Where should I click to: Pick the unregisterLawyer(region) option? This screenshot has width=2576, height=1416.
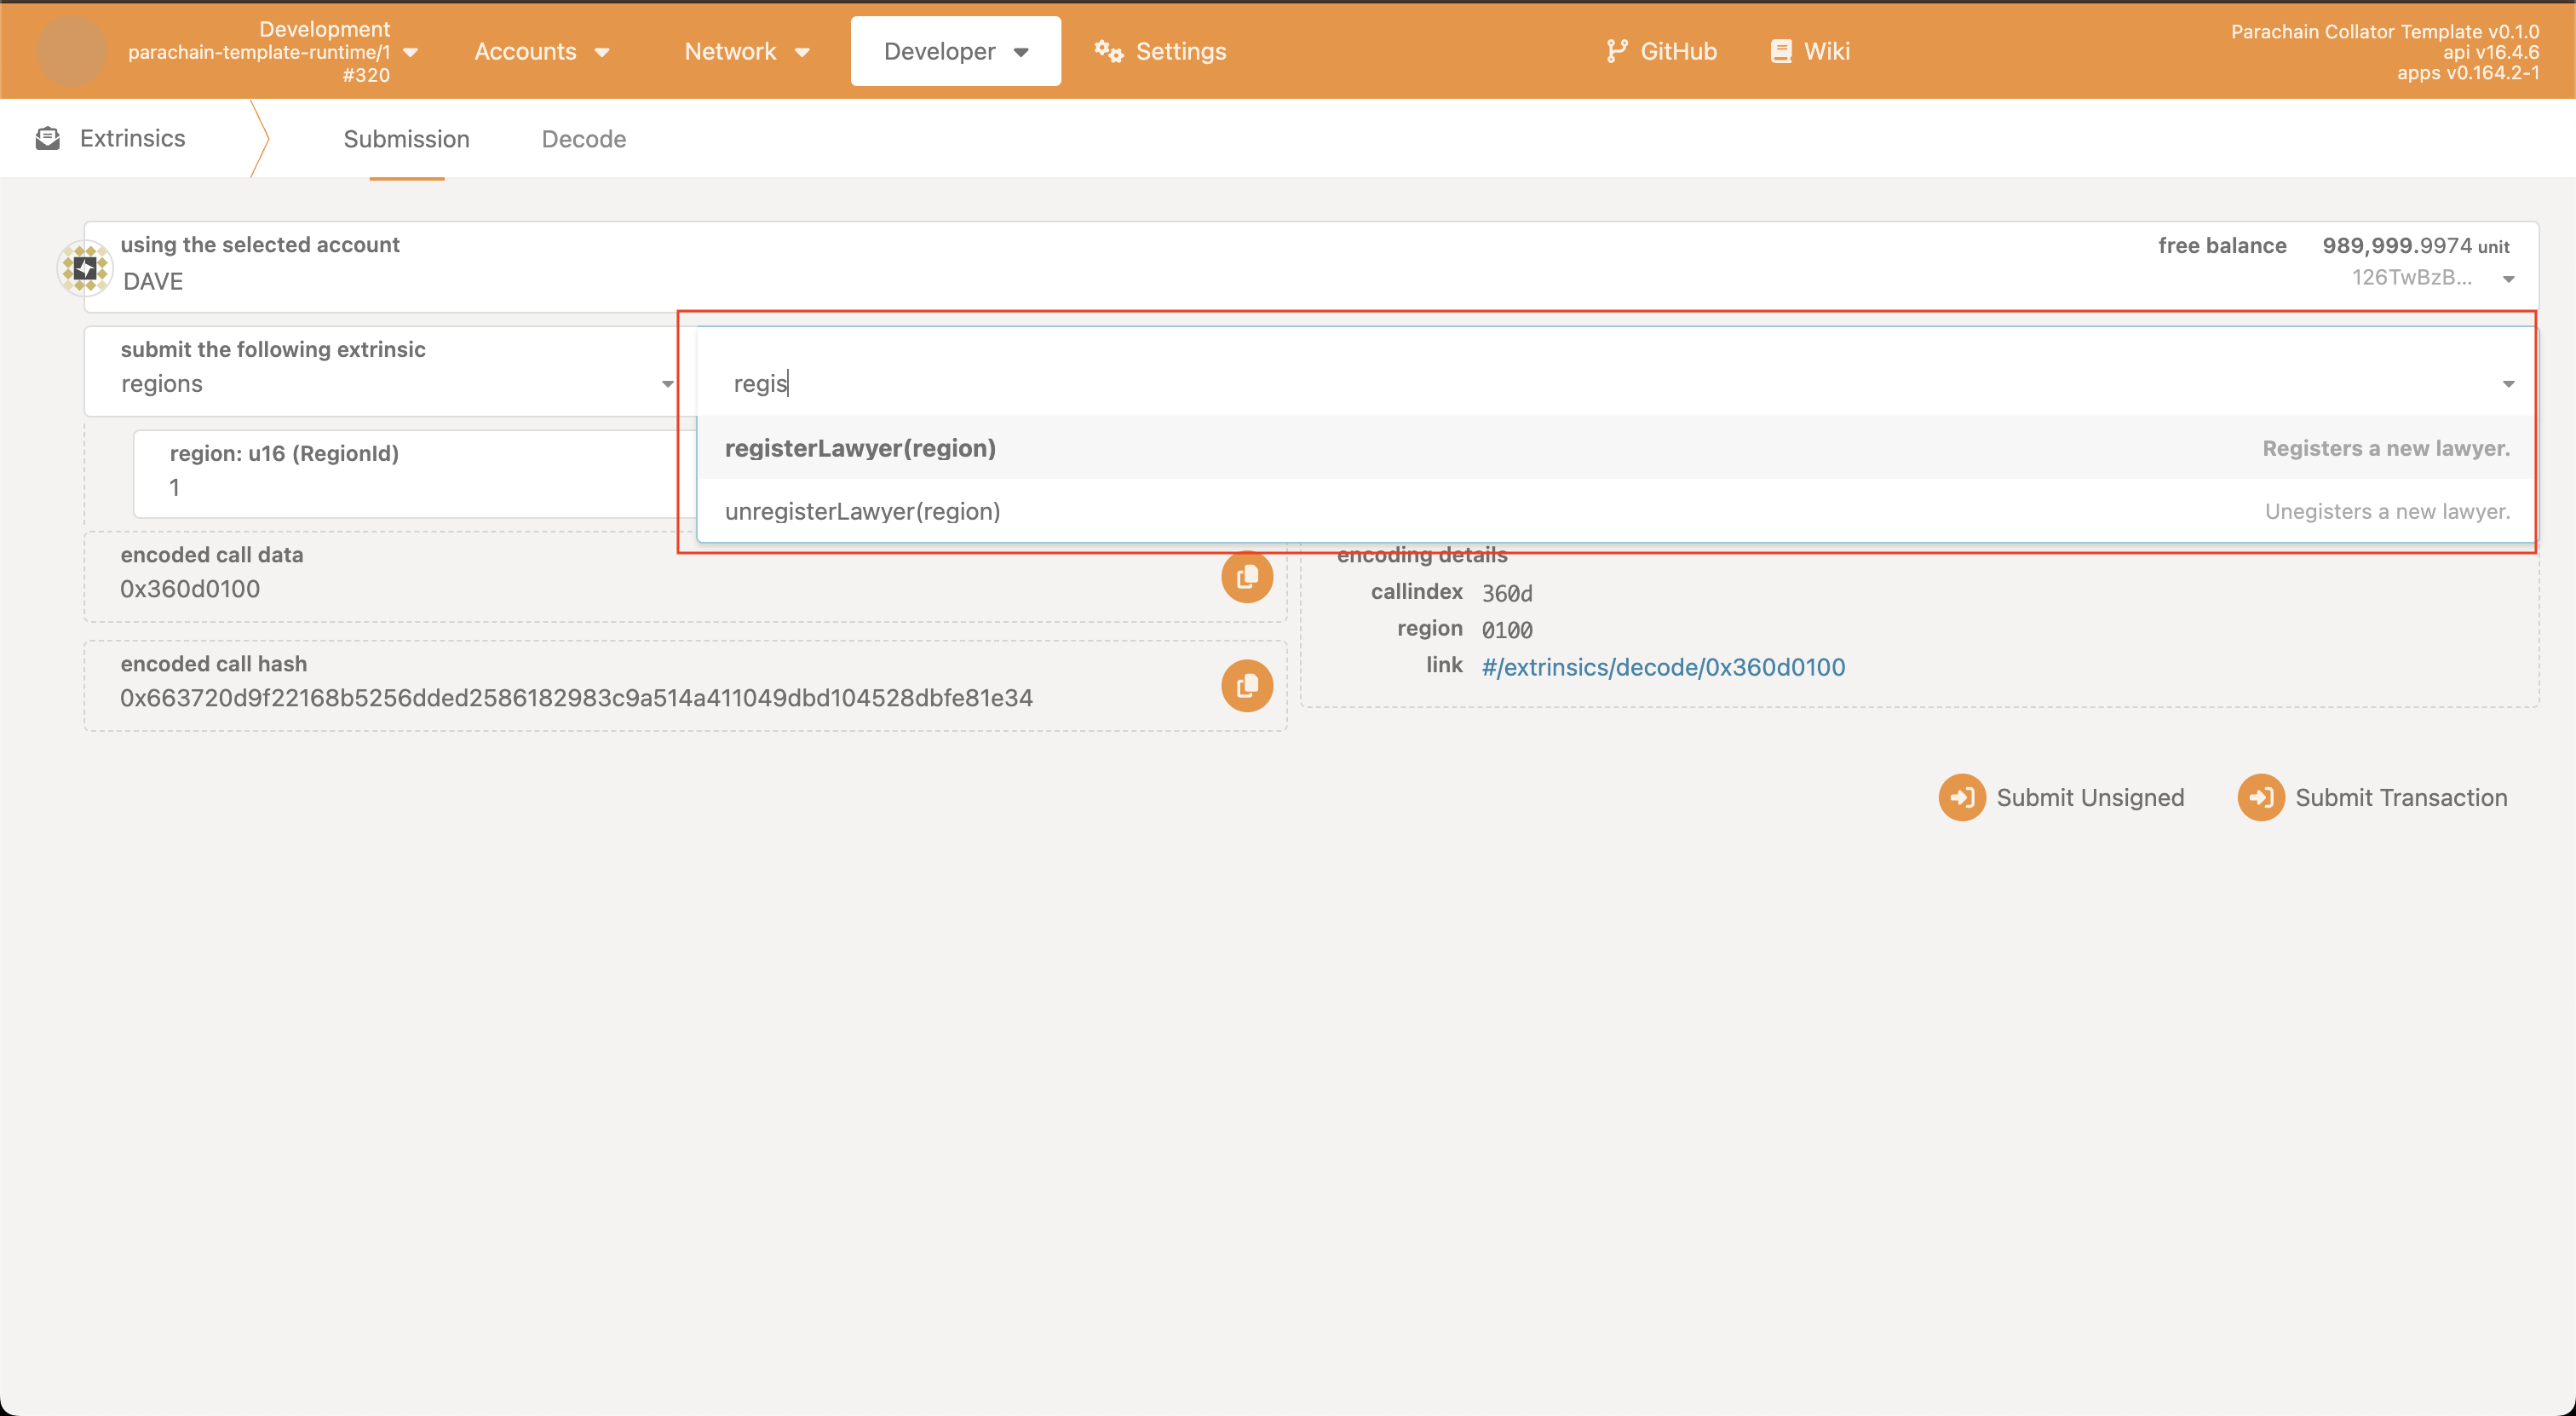pyautogui.click(x=862, y=511)
